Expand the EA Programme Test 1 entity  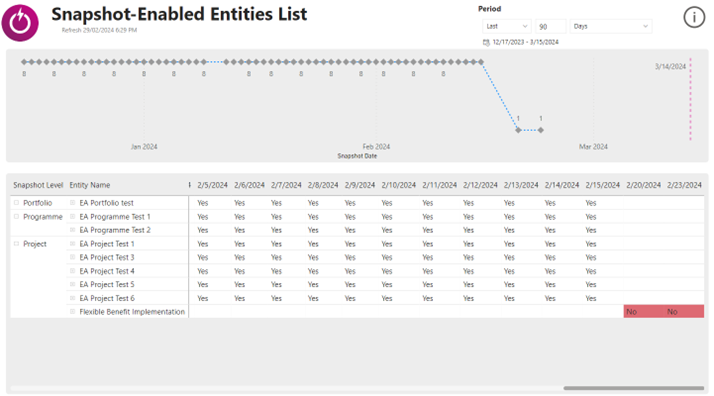(72, 217)
